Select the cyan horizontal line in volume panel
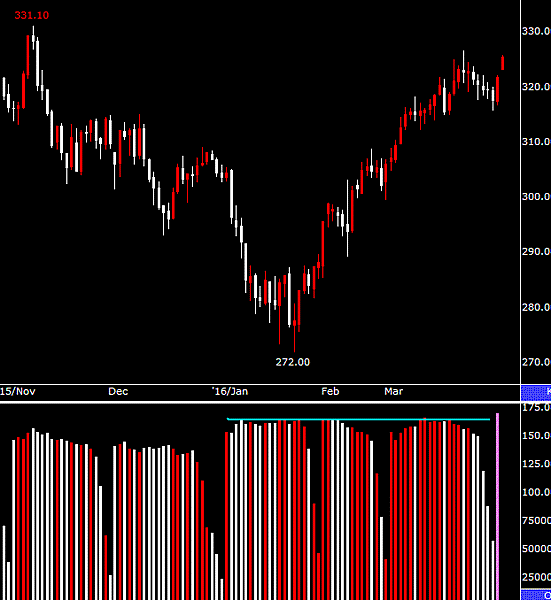 click(359, 419)
